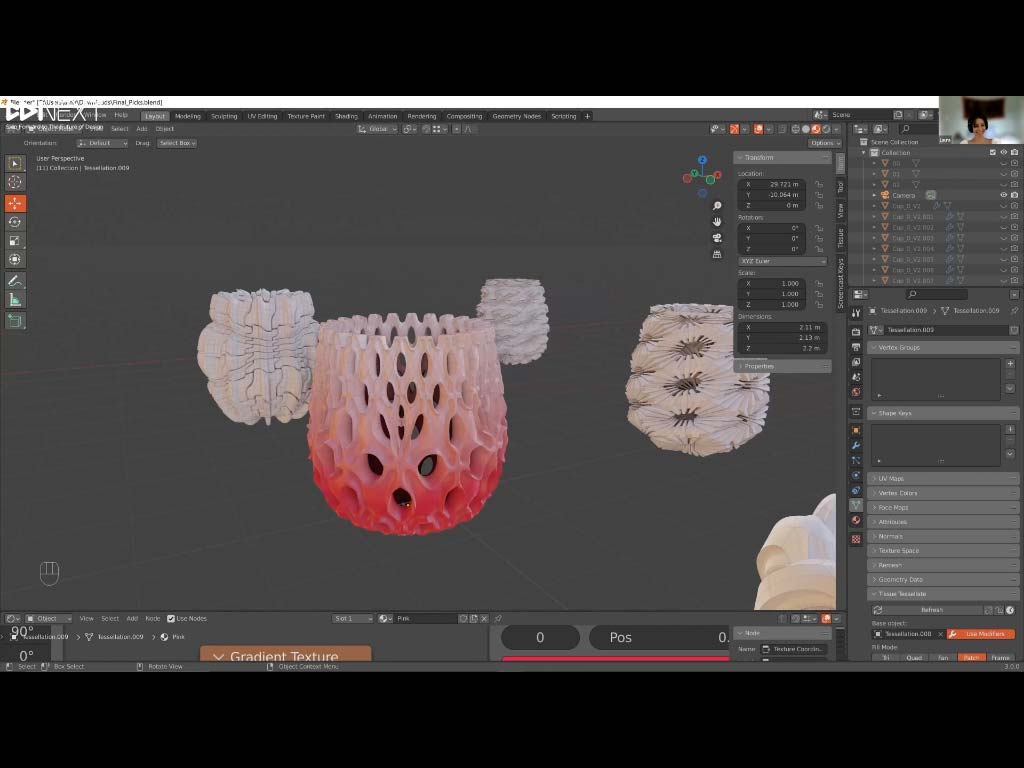The height and width of the screenshot is (768, 1024).
Task: Open the Material properties tab
Action: click(x=856, y=520)
